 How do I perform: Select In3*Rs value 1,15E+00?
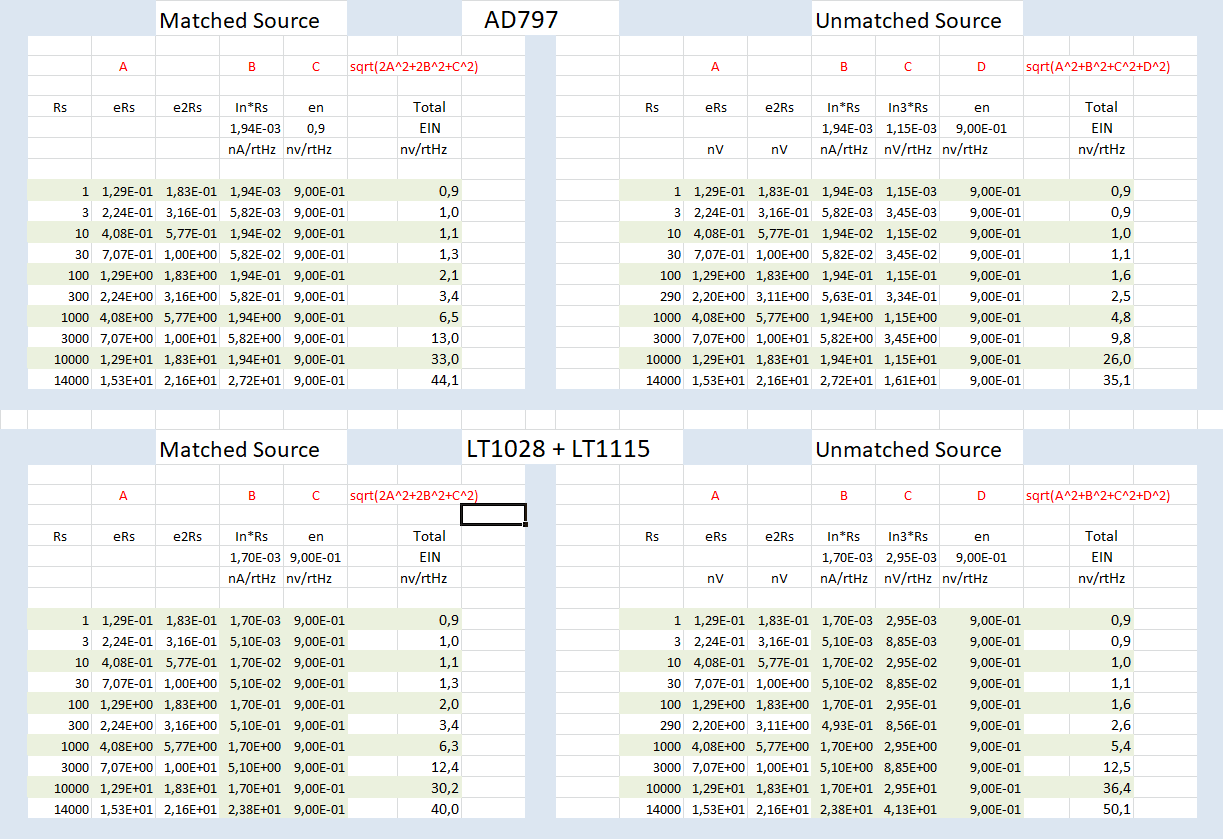click(910, 317)
